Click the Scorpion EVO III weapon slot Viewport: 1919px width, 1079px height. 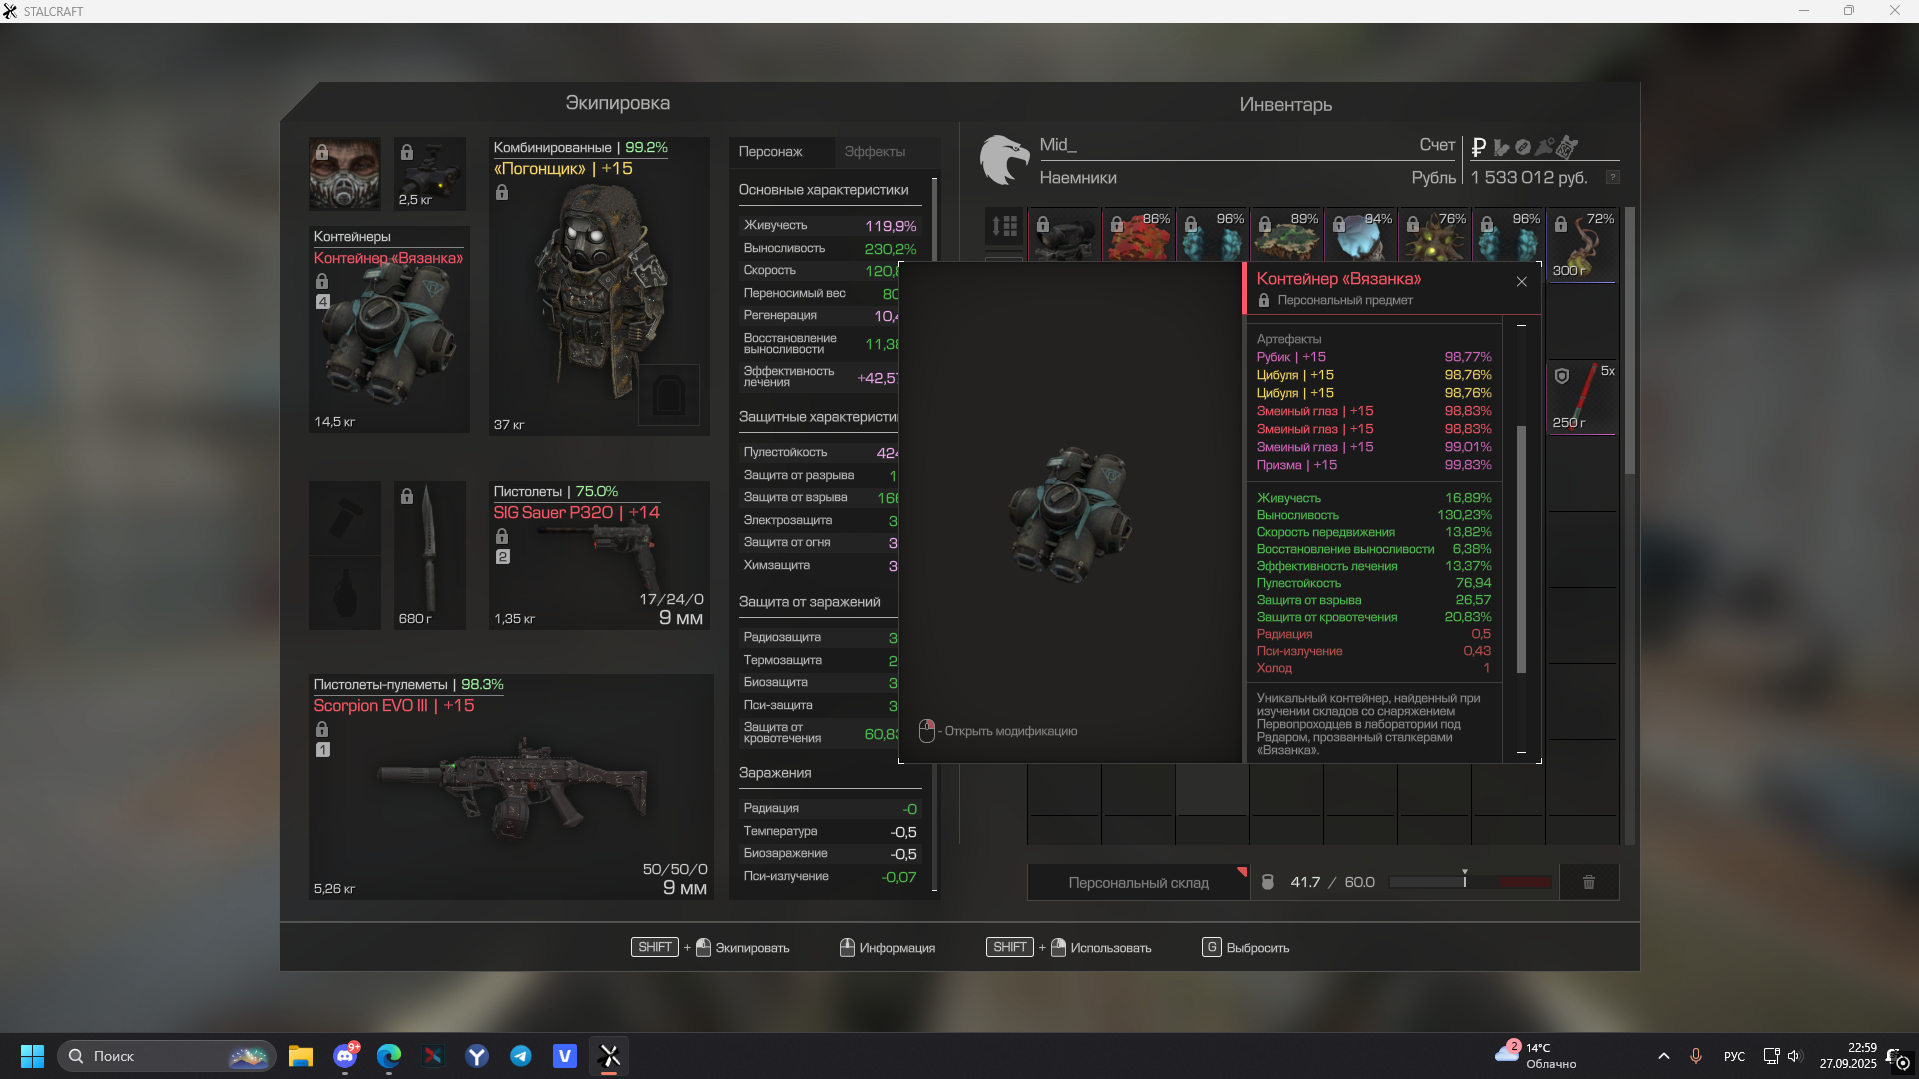coord(510,787)
